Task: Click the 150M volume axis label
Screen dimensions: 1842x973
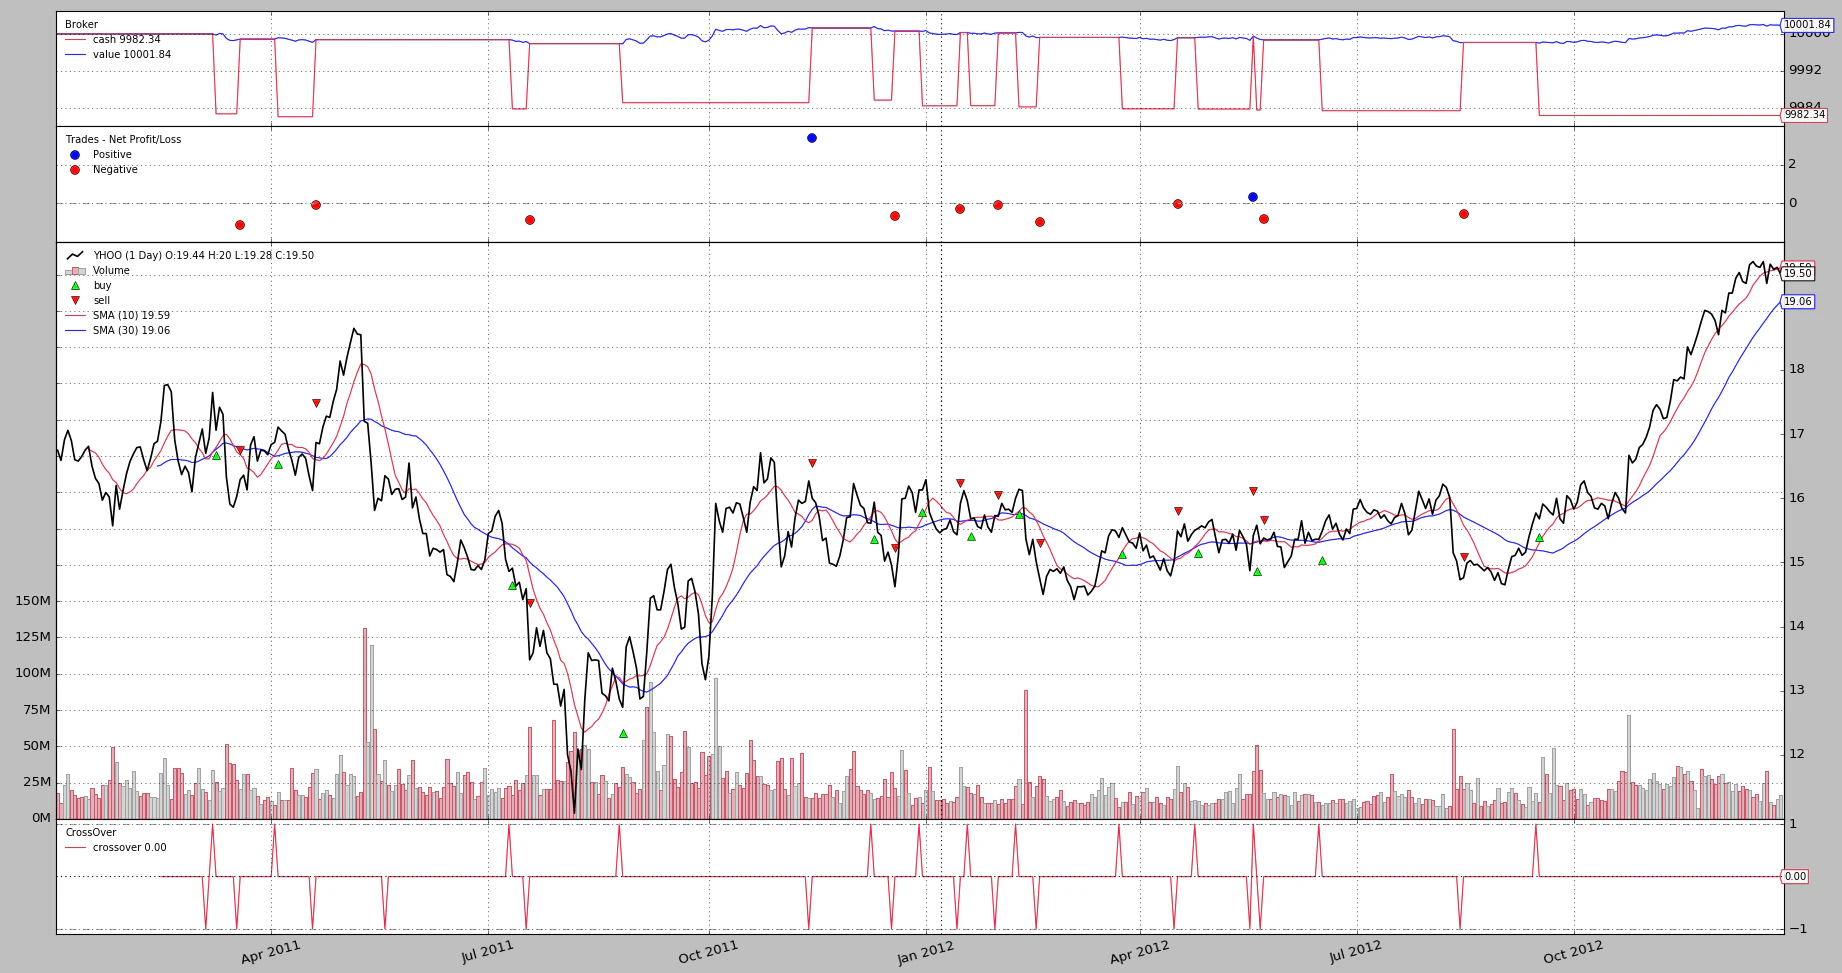Action: pyautogui.click(x=33, y=601)
